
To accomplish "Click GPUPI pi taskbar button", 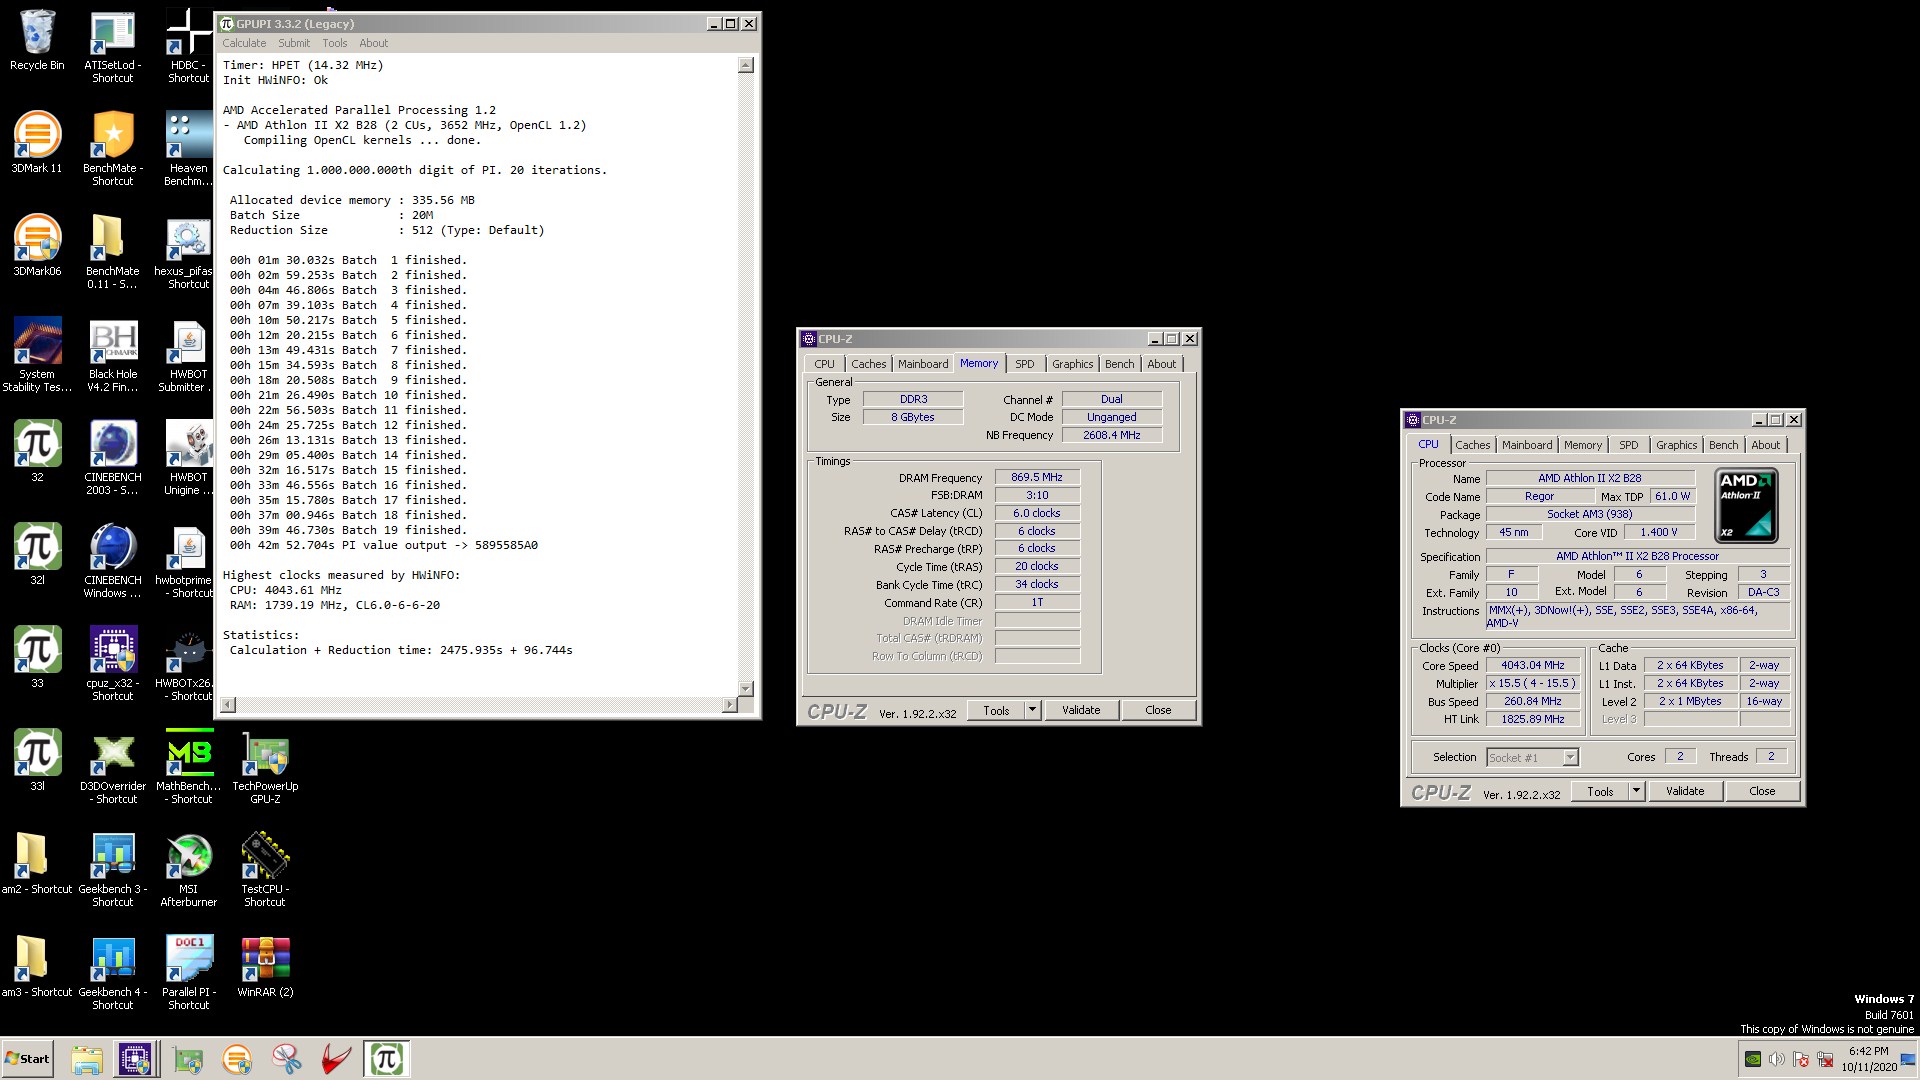I will [x=386, y=1059].
